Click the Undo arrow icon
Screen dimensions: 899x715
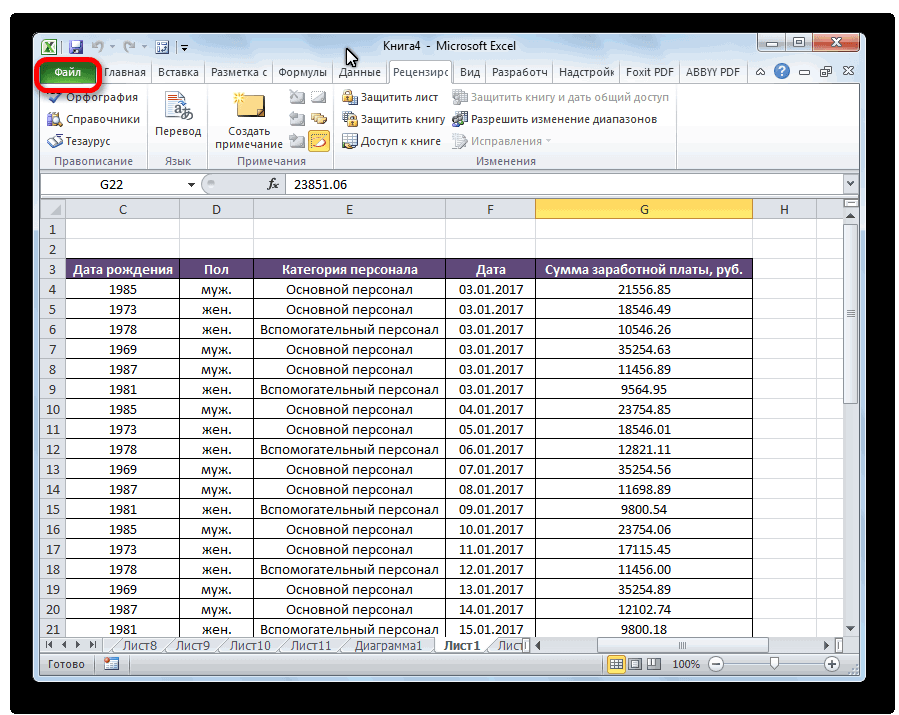pos(97,46)
